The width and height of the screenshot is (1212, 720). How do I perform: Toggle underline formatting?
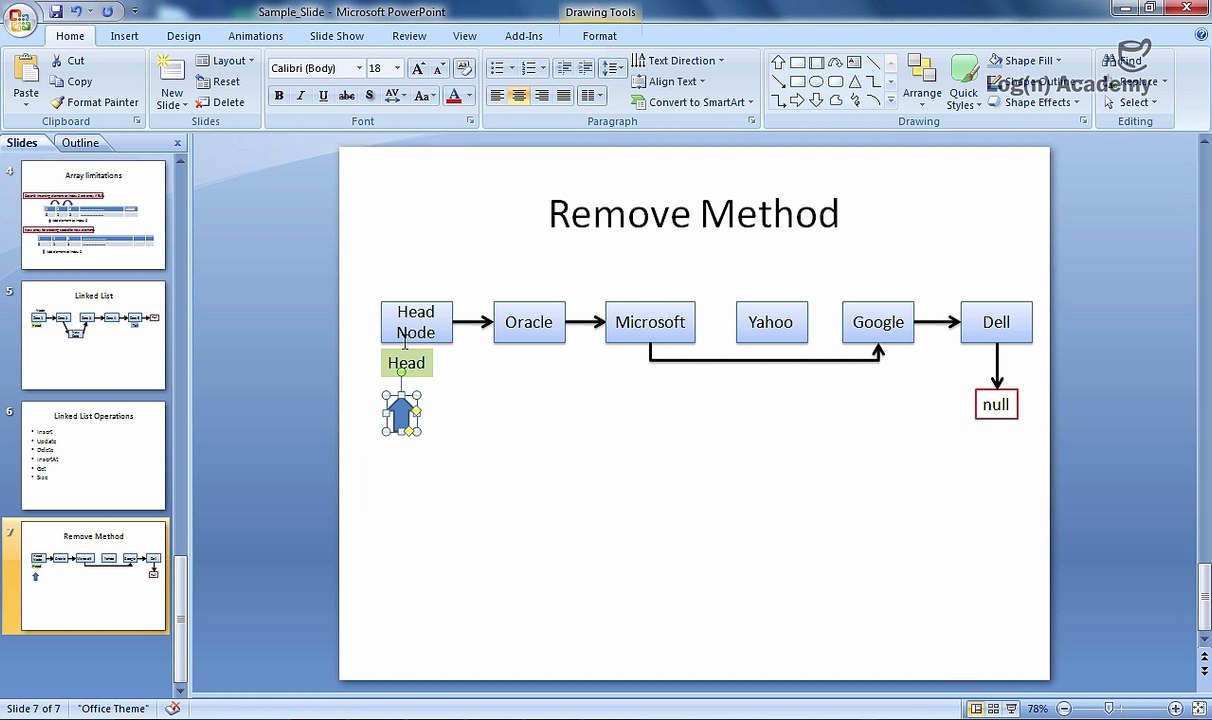point(323,96)
